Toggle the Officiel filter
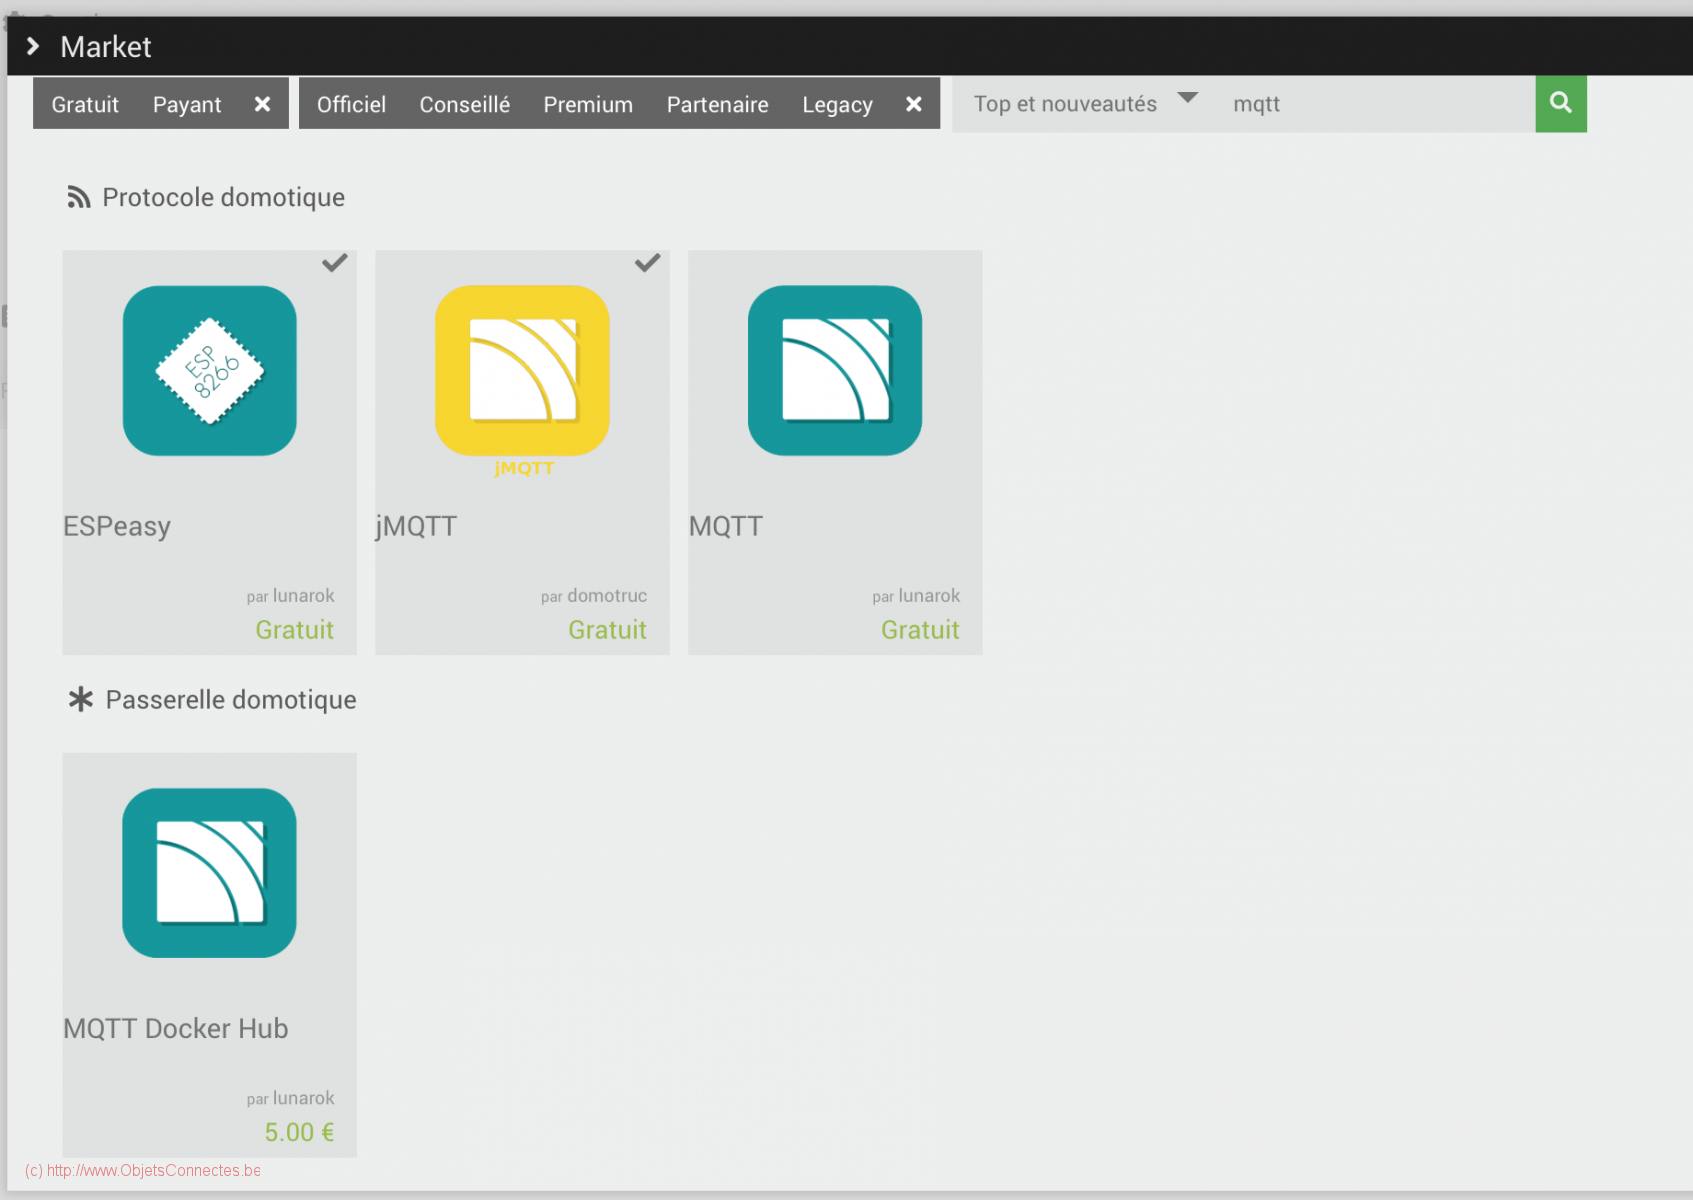Screen dimensions: 1693x1200 tap(351, 104)
